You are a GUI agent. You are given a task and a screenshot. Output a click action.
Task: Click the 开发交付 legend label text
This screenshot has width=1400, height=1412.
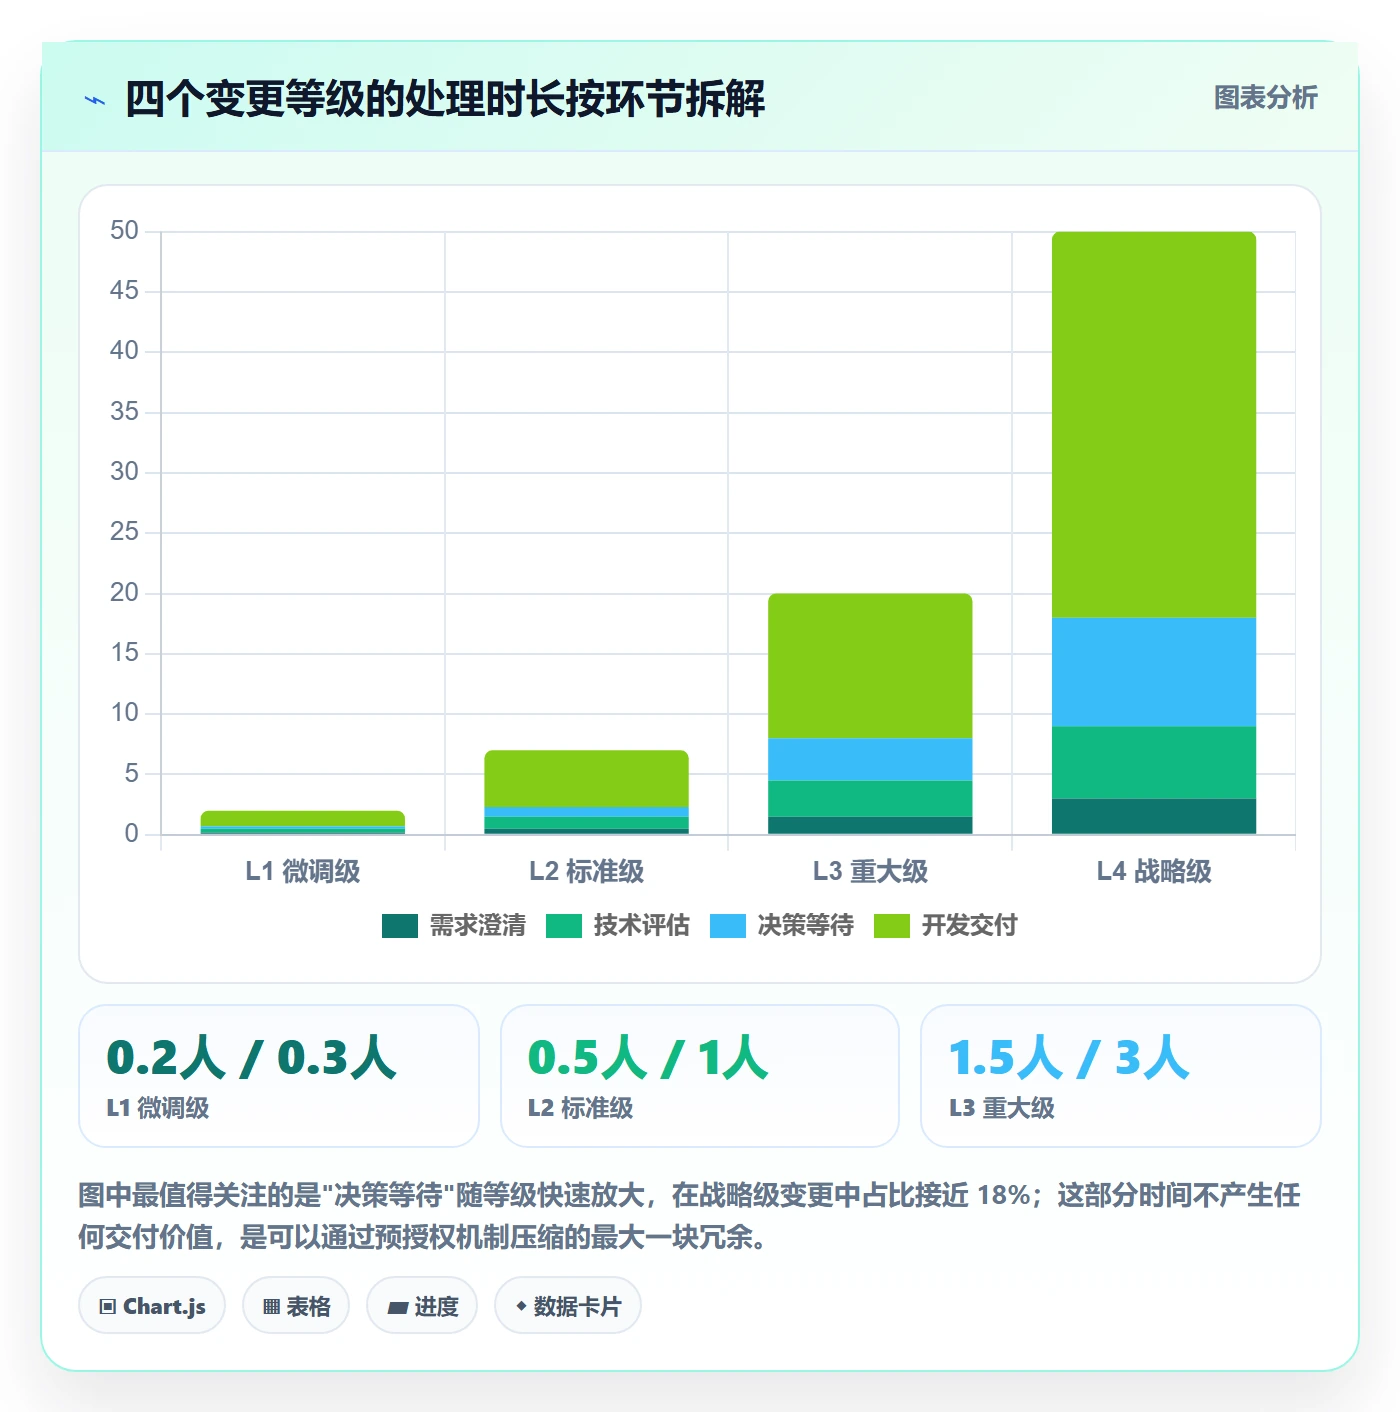pos(969,926)
